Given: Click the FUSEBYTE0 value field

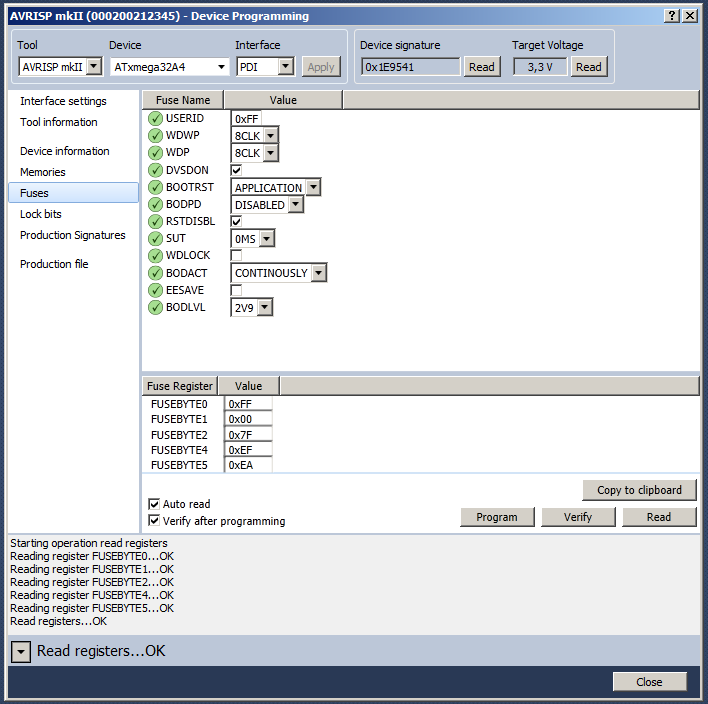Looking at the screenshot, I should point(248,404).
